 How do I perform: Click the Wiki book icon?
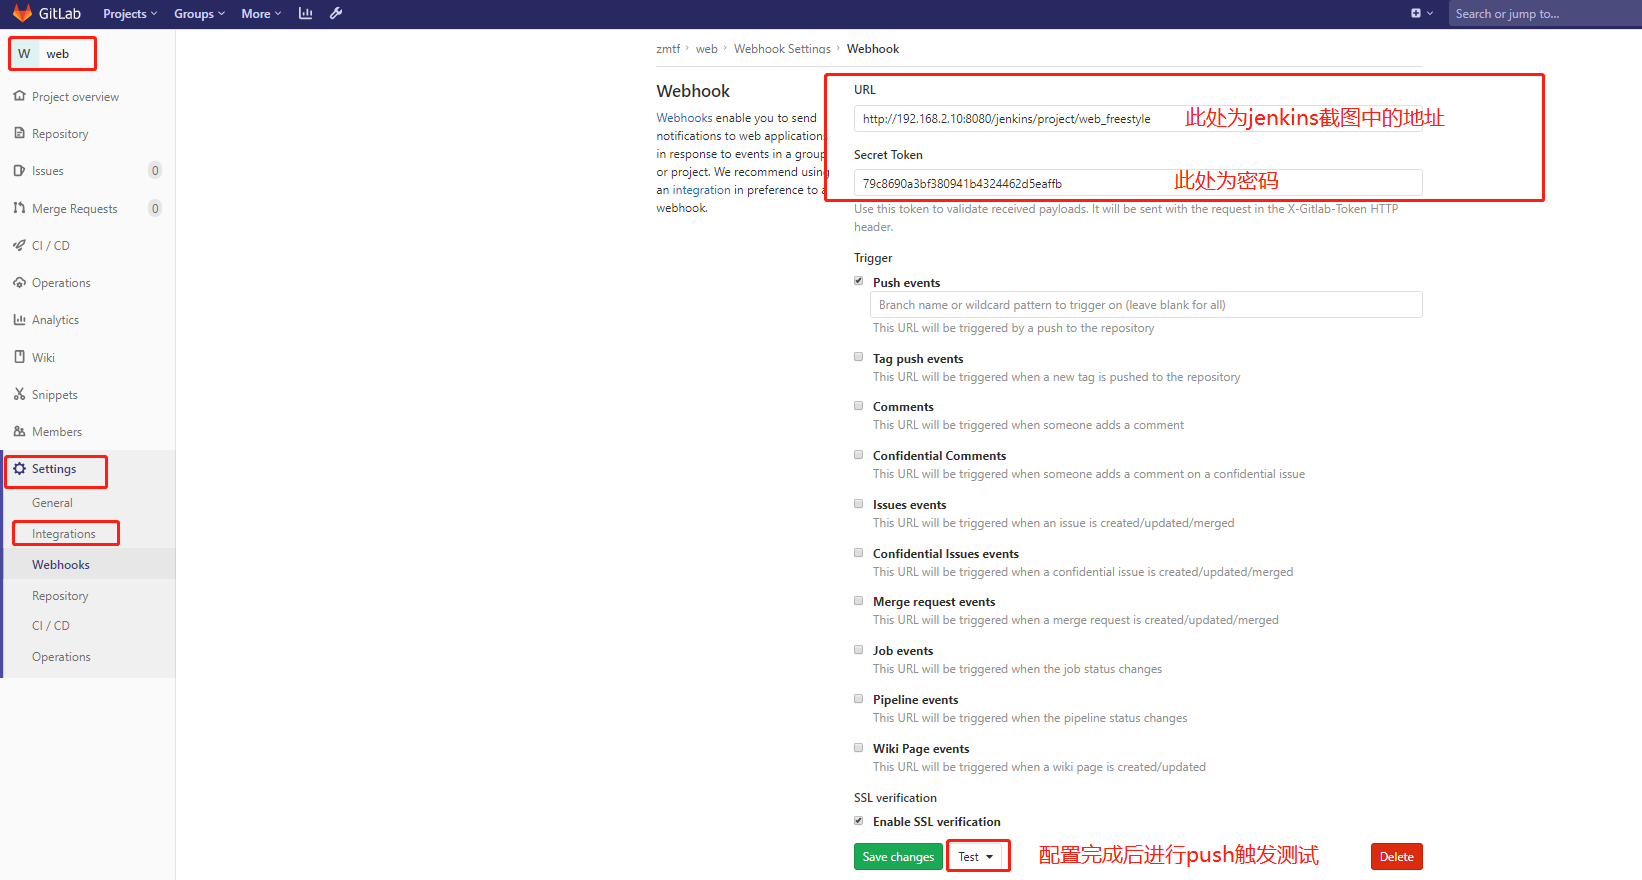19,357
